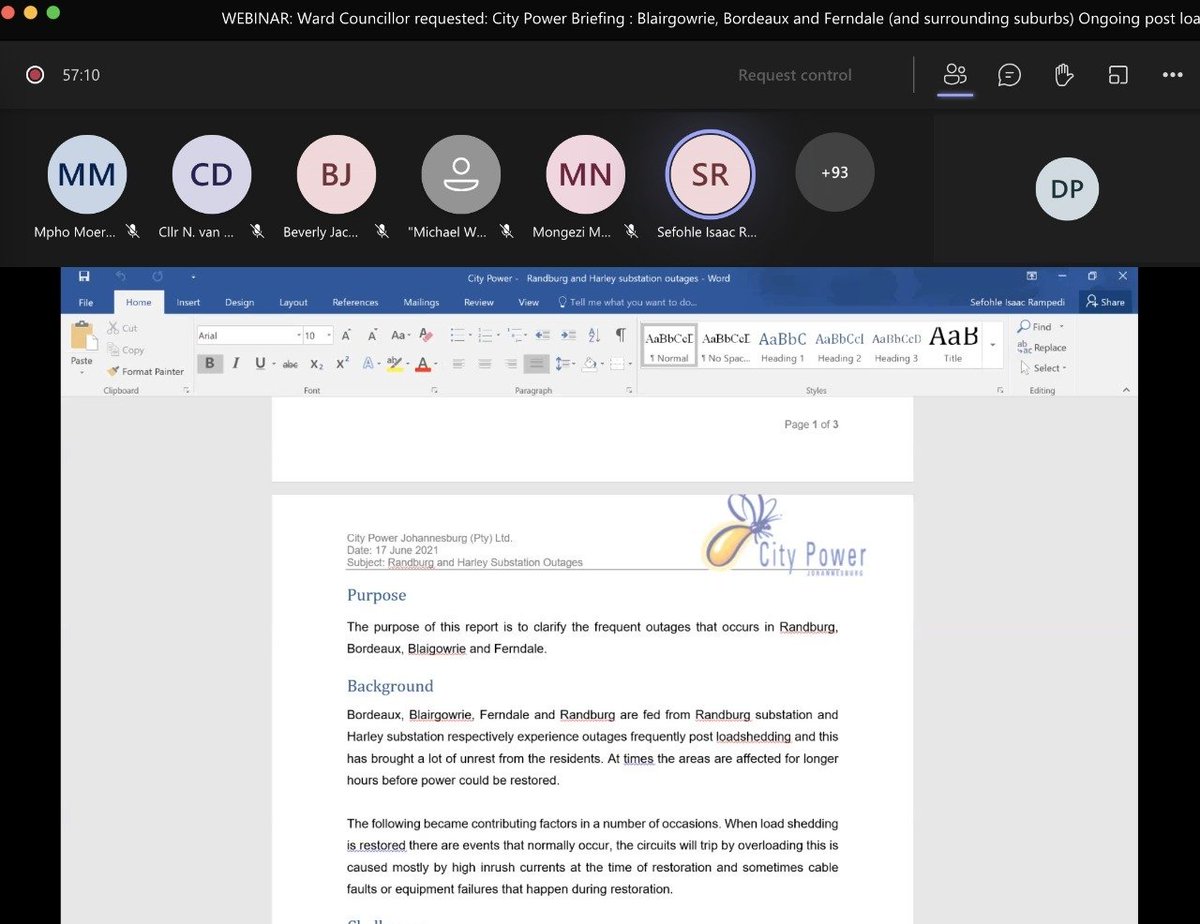The image size is (1200, 924).
Task: Increase font size with Grow Font
Action: 346,336
